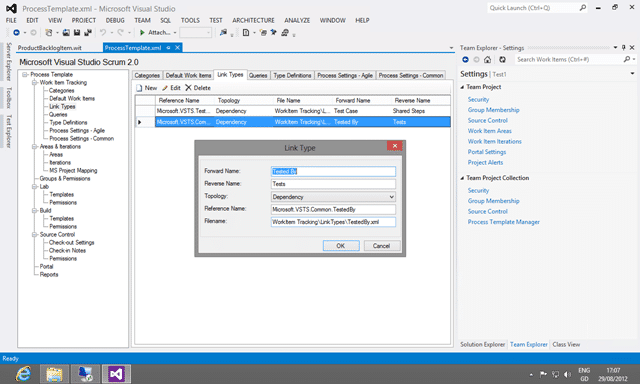Viewport: 640px width, 384px height.
Task: Click the Edit link type pencil button
Action: pyautogui.click(x=171, y=88)
